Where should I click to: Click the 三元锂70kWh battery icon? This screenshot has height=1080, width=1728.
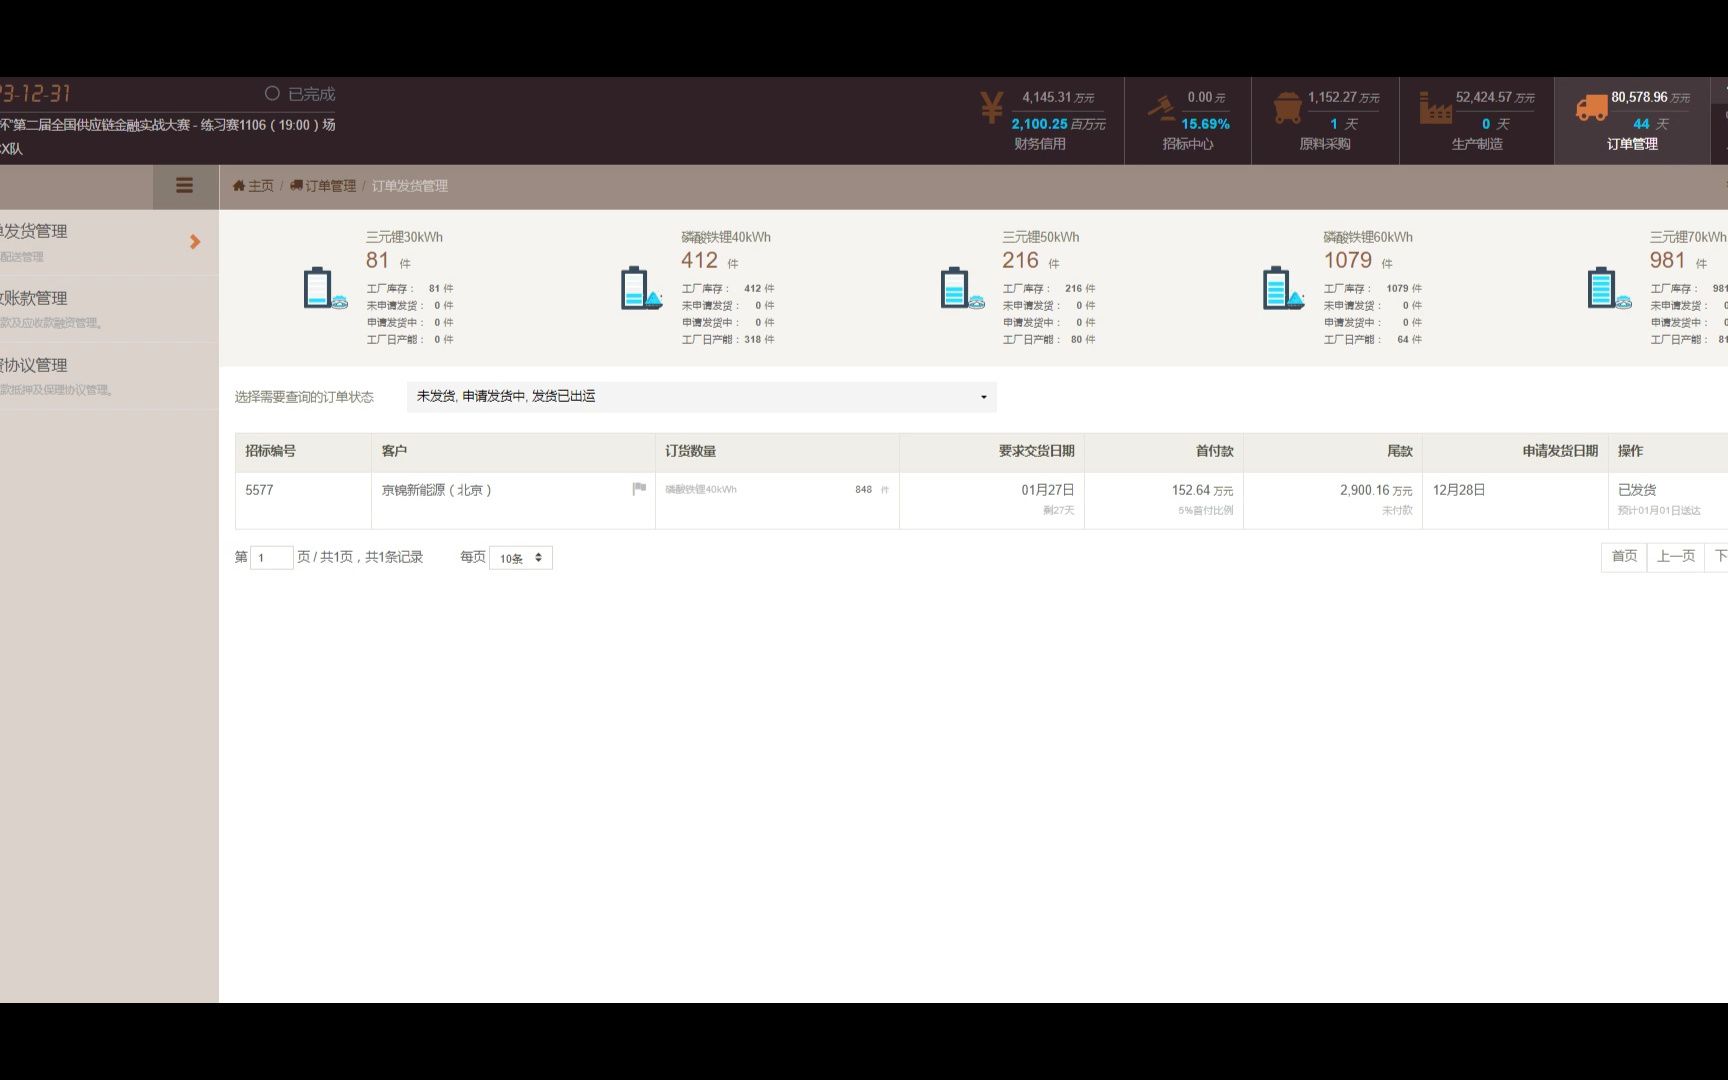point(1609,288)
